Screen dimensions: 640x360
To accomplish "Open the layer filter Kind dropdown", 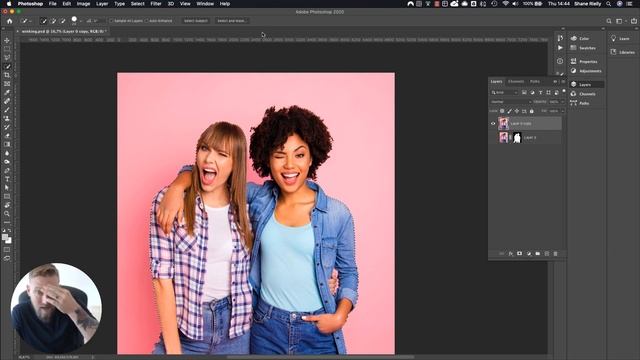I will point(504,93).
